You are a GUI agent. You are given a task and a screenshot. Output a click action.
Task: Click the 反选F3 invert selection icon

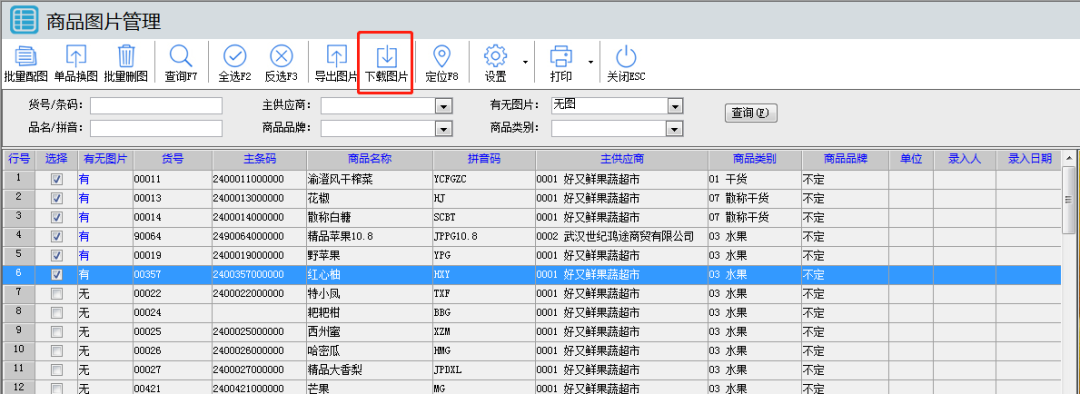[281, 56]
